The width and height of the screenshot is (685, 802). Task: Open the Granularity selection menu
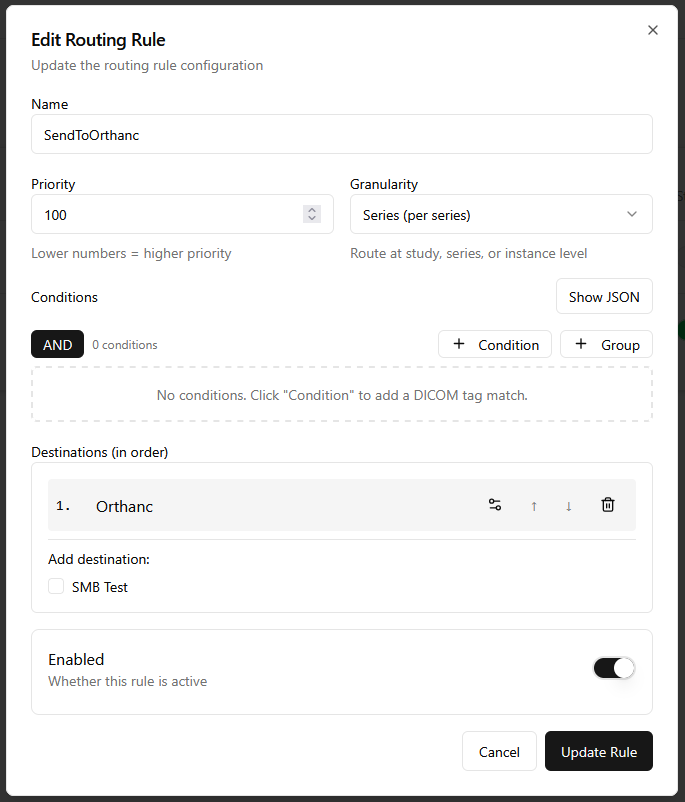coord(500,214)
